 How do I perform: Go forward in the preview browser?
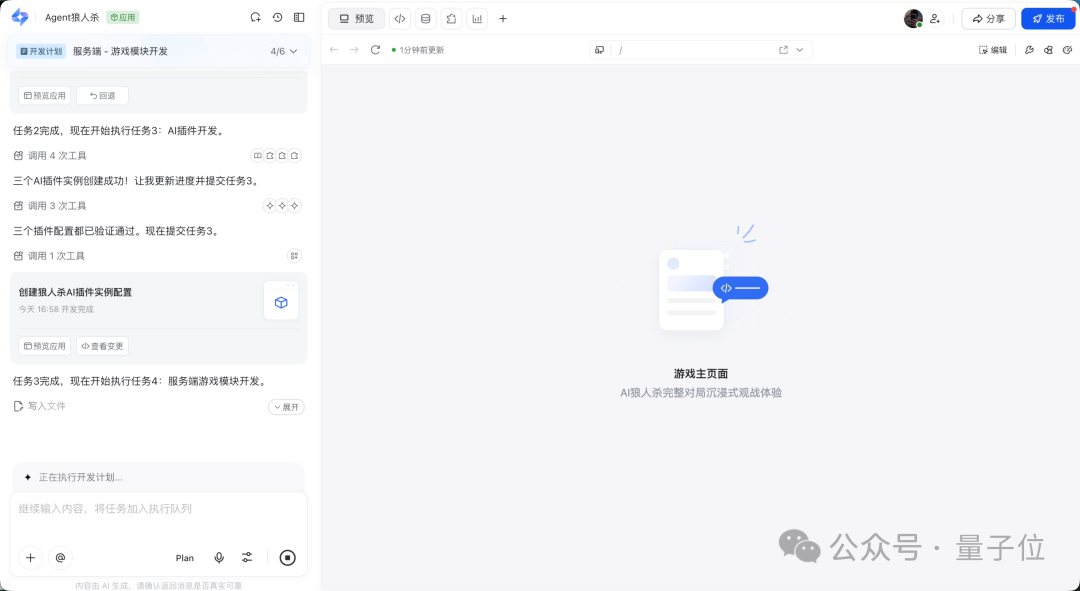(x=354, y=50)
